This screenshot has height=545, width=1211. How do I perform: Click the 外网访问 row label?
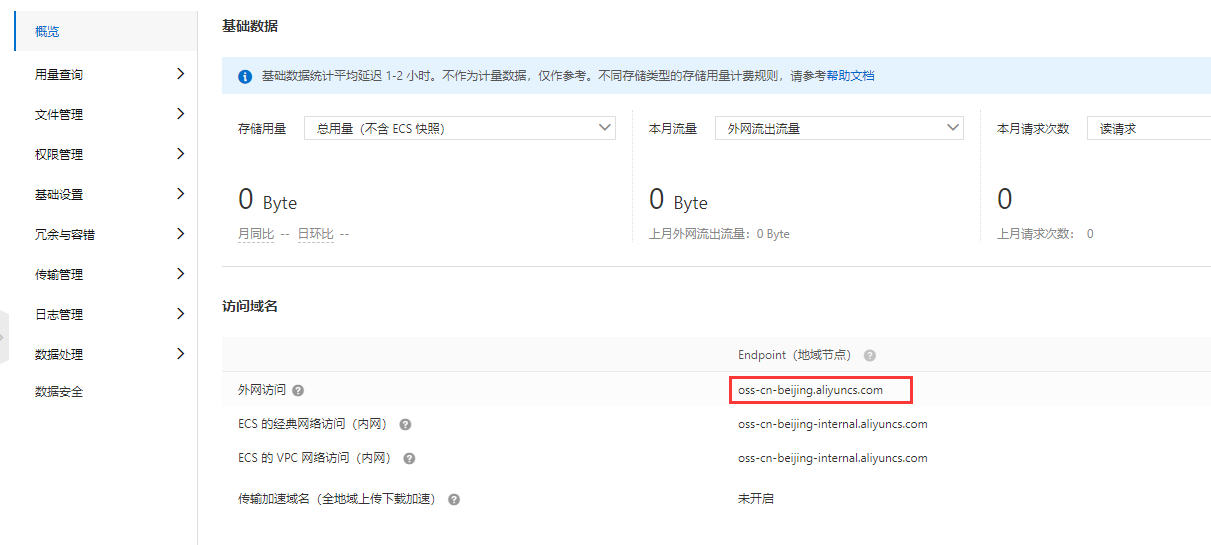[261, 390]
